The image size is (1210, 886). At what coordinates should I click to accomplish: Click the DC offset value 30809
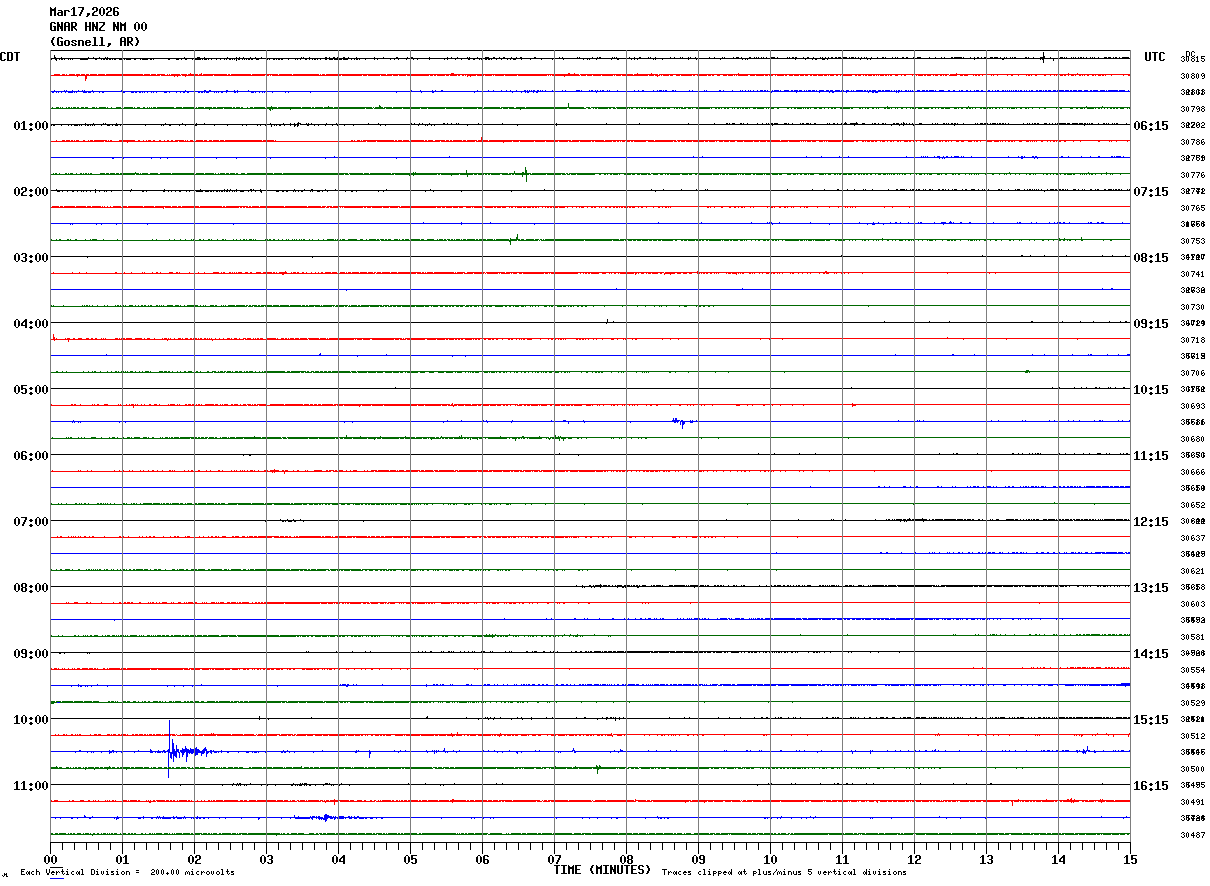[1192, 76]
